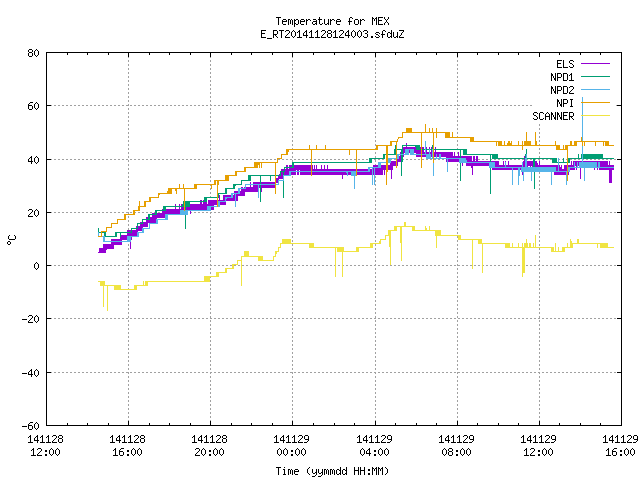Click the Time (yymmdd HH:MM) axis title
The width and height of the screenshot is (640, 480).
tap(332, 471)
